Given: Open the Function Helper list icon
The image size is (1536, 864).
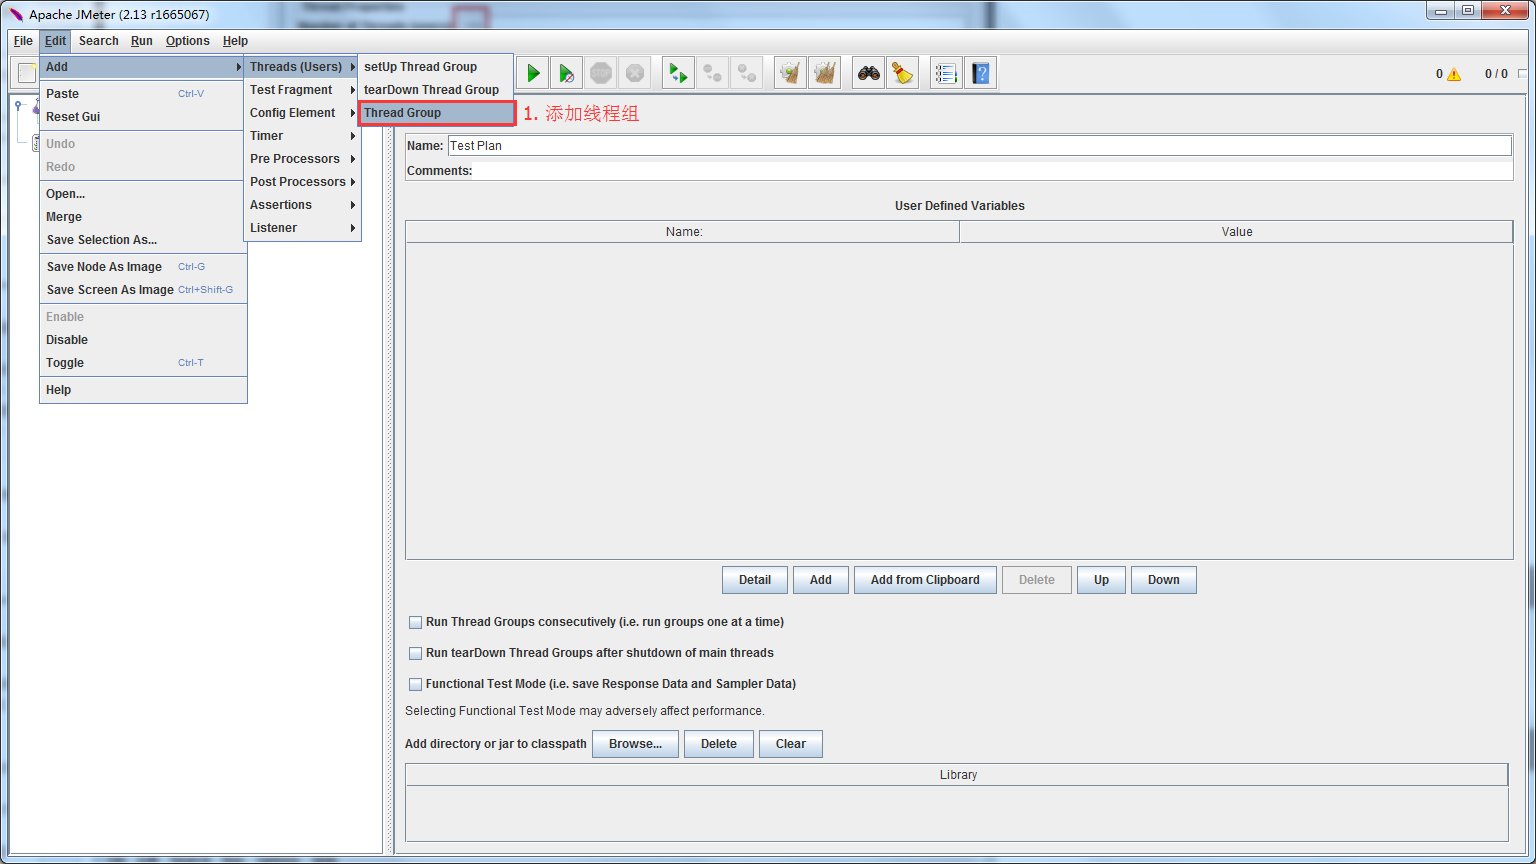Looking at the screenshot, I should 946,73.
